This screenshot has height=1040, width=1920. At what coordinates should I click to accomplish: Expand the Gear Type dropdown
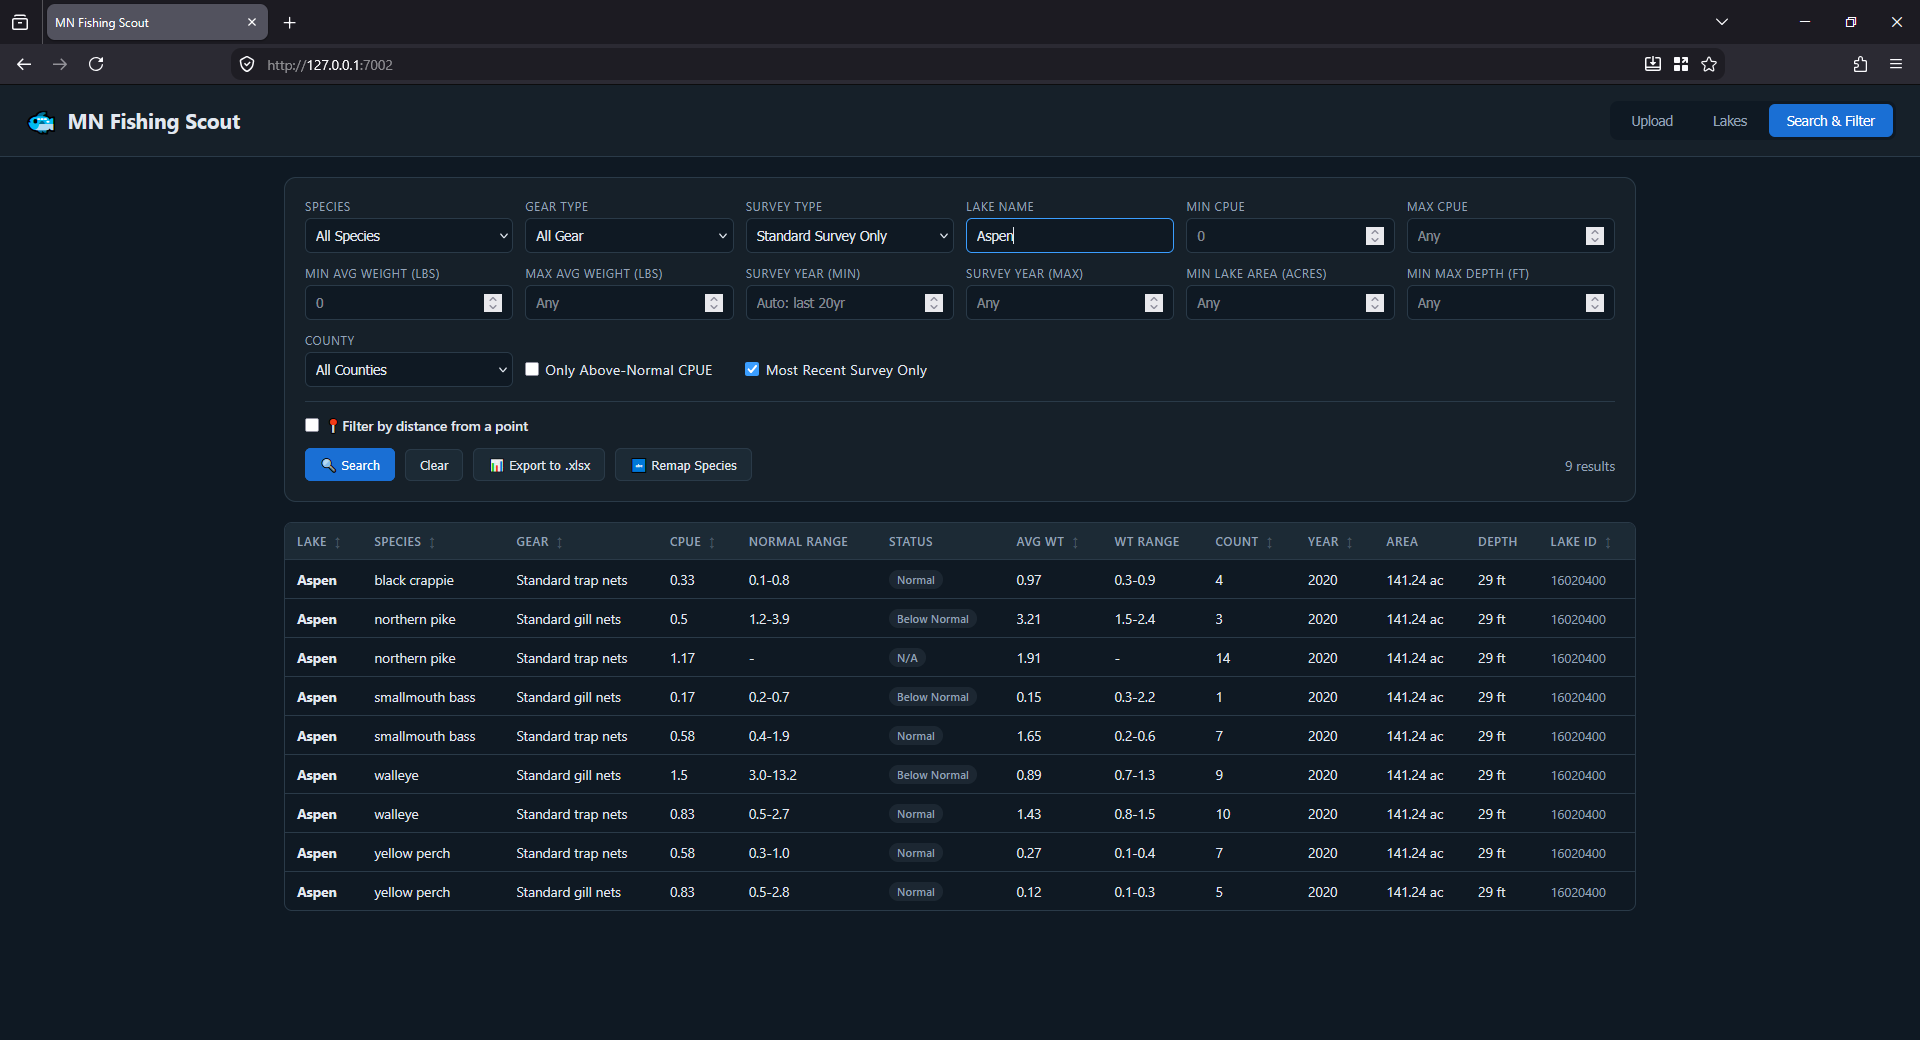point(629,236)
